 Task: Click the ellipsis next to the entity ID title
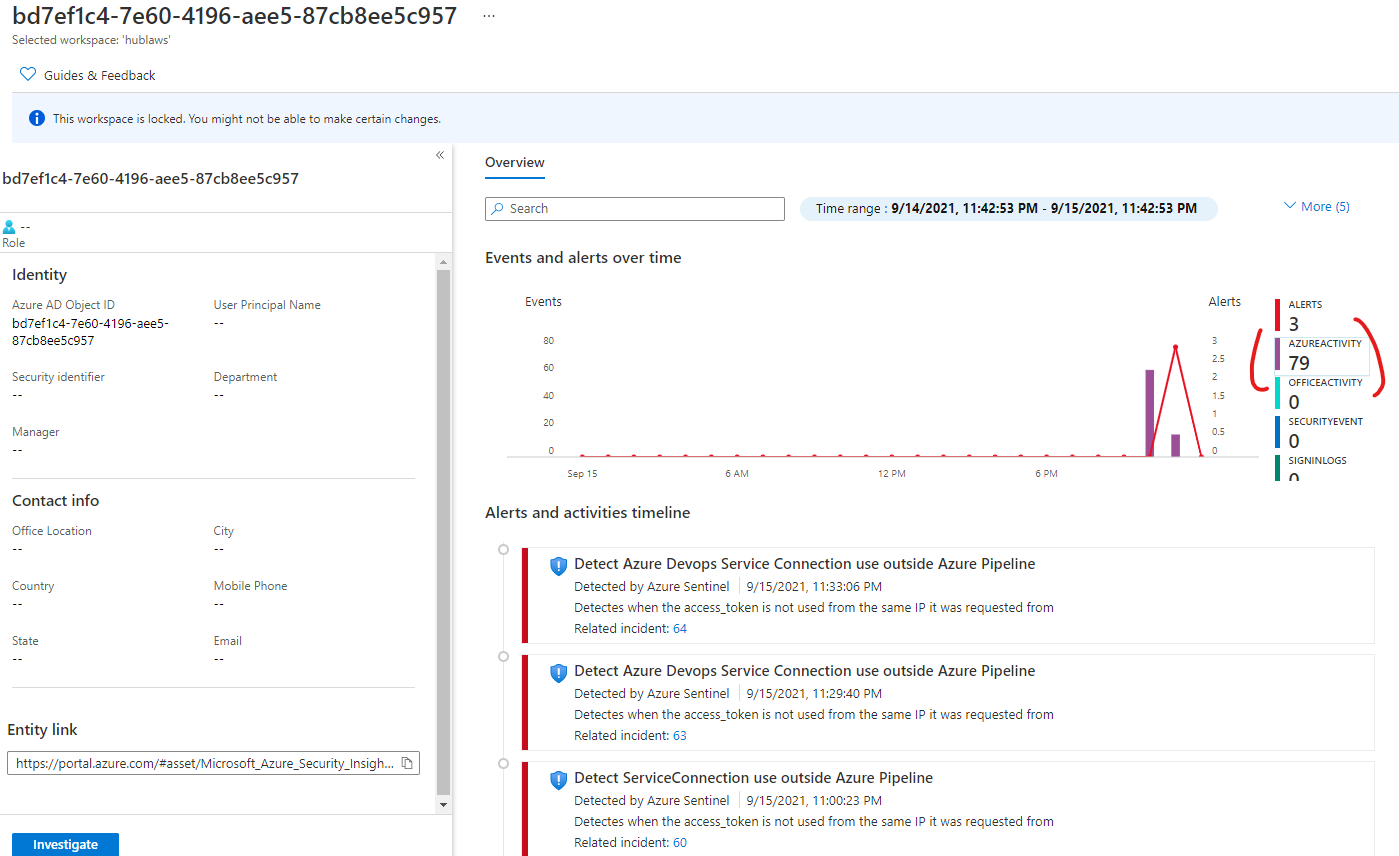coord(488,15)
